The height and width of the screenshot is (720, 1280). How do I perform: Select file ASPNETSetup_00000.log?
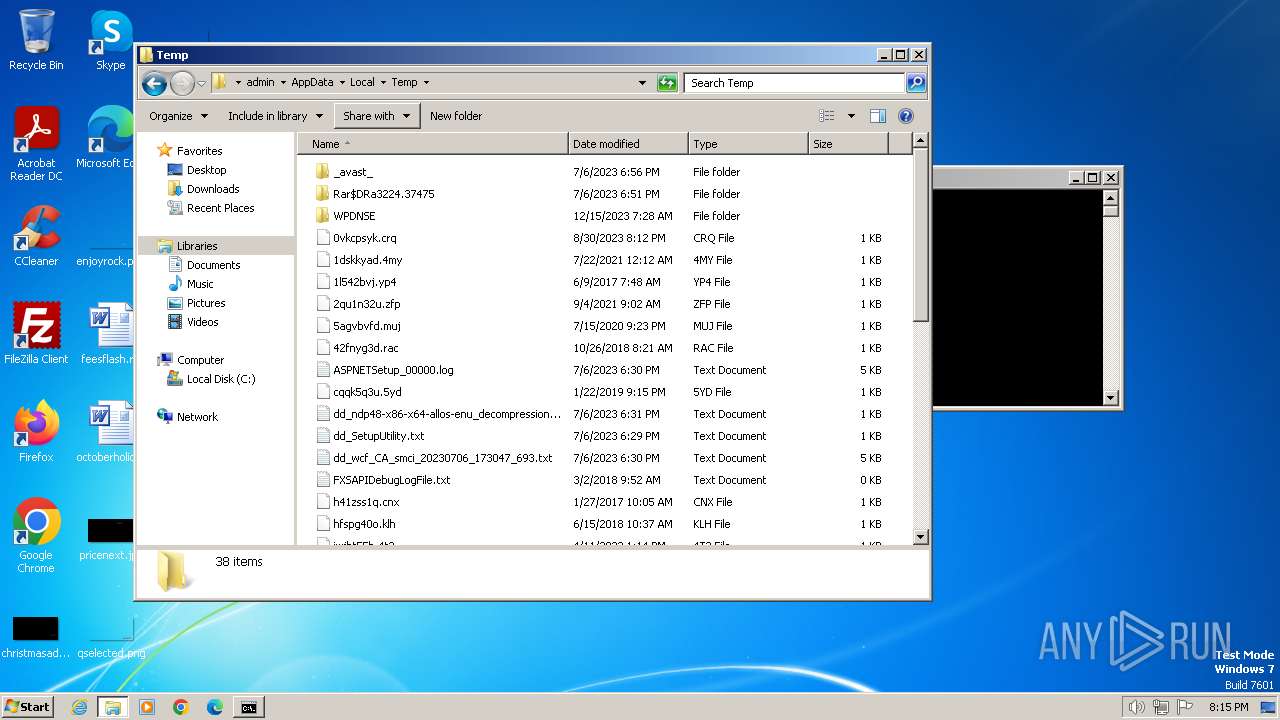click(x=393, y=370)
